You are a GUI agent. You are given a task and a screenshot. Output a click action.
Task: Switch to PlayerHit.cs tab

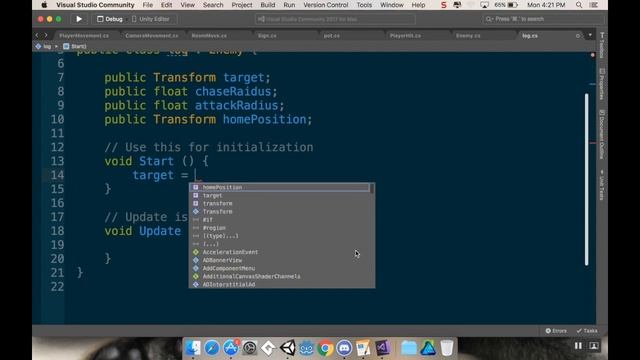405,36
